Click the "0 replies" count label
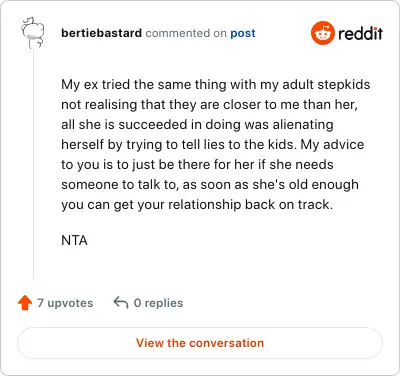 click(158, 303)
